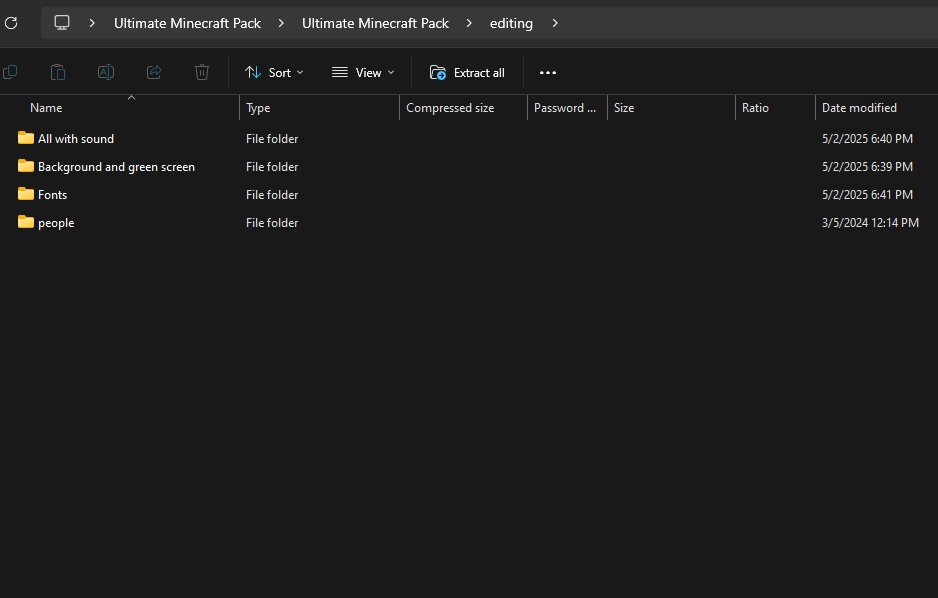
Task: Click the Fonts folder icon
Action: click(x=26, y=194)
